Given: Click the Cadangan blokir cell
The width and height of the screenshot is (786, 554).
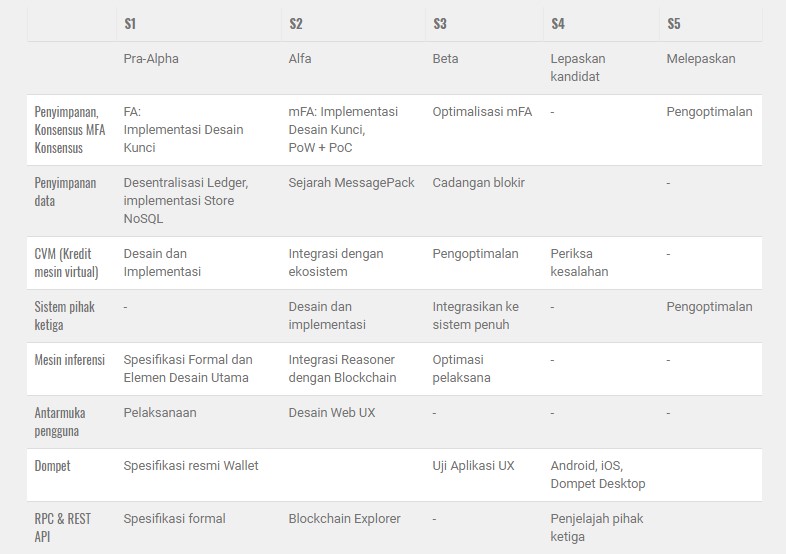Looking at the screenshot, I should (x=478, y=183).
